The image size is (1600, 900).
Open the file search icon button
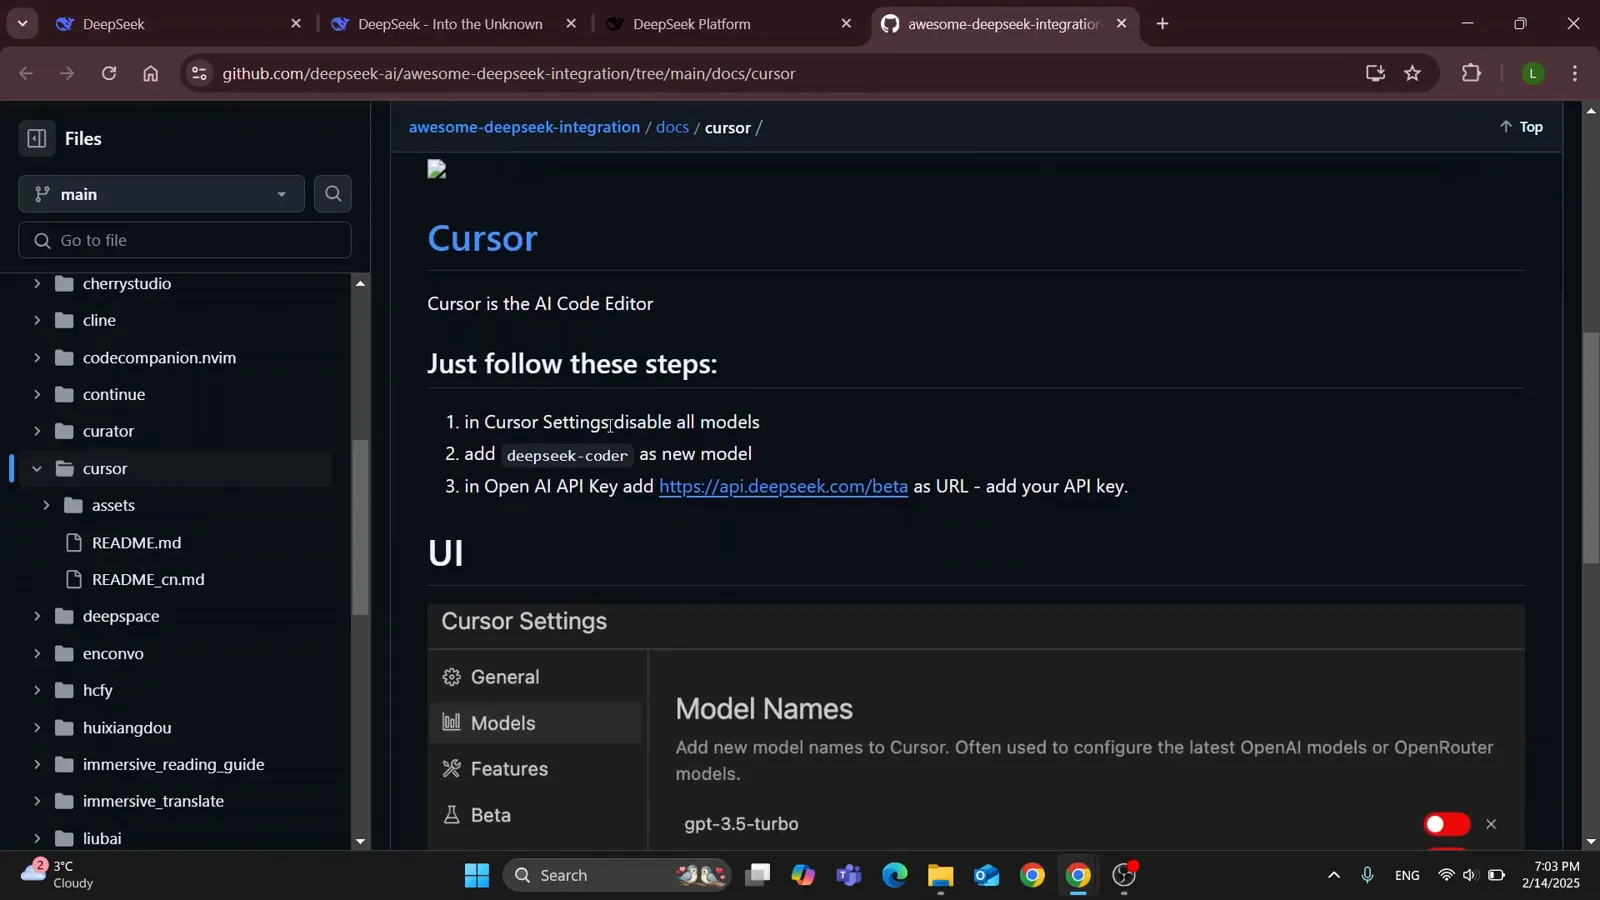(333, 194)
